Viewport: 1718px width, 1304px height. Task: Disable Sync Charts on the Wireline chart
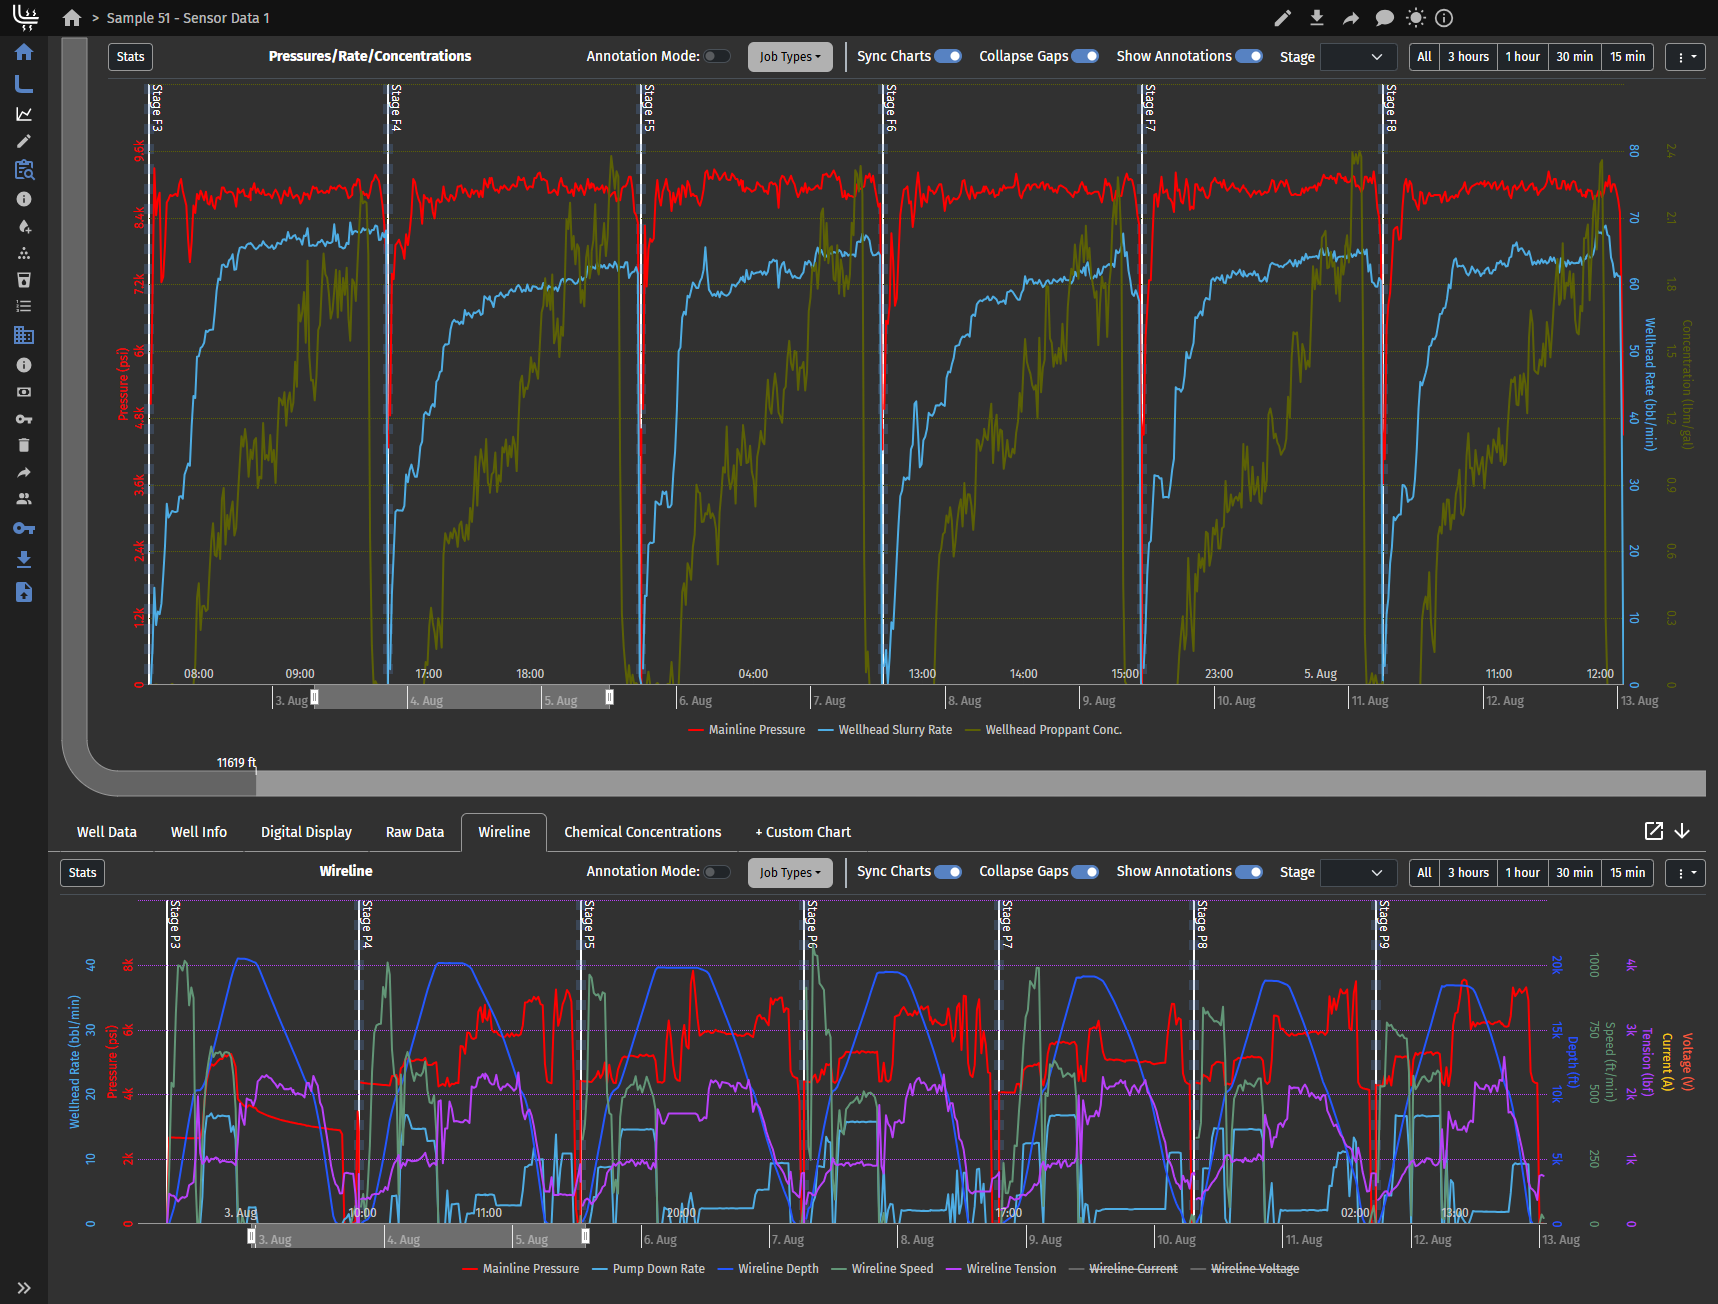tap(948, 871)
